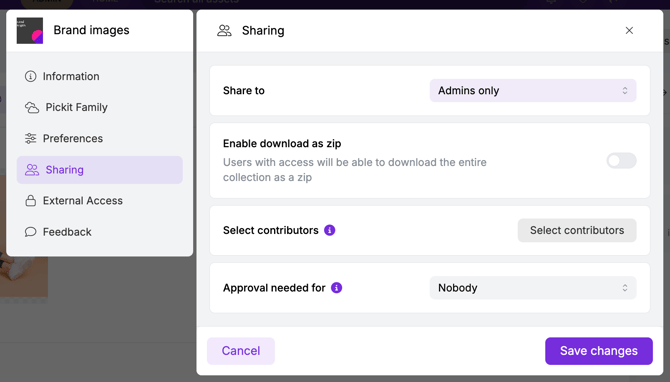Screen dimensions: 670x382
Task: Click info icon next to Approval needed for
Action: (337, 288)
